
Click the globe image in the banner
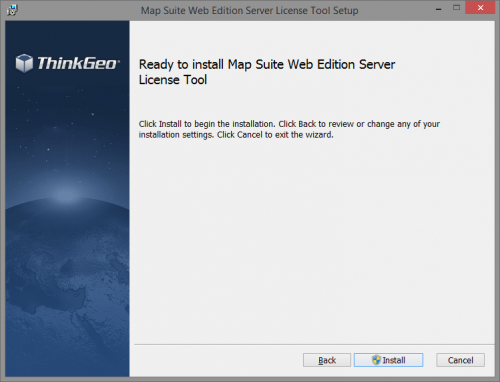67,287
